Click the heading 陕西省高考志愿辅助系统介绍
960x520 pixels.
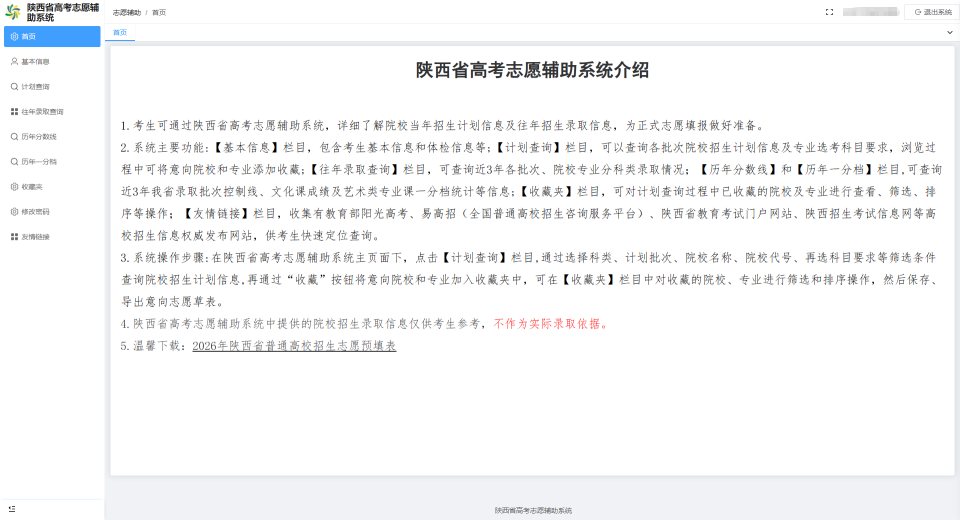pyautogui.click(x=532, y=70)
